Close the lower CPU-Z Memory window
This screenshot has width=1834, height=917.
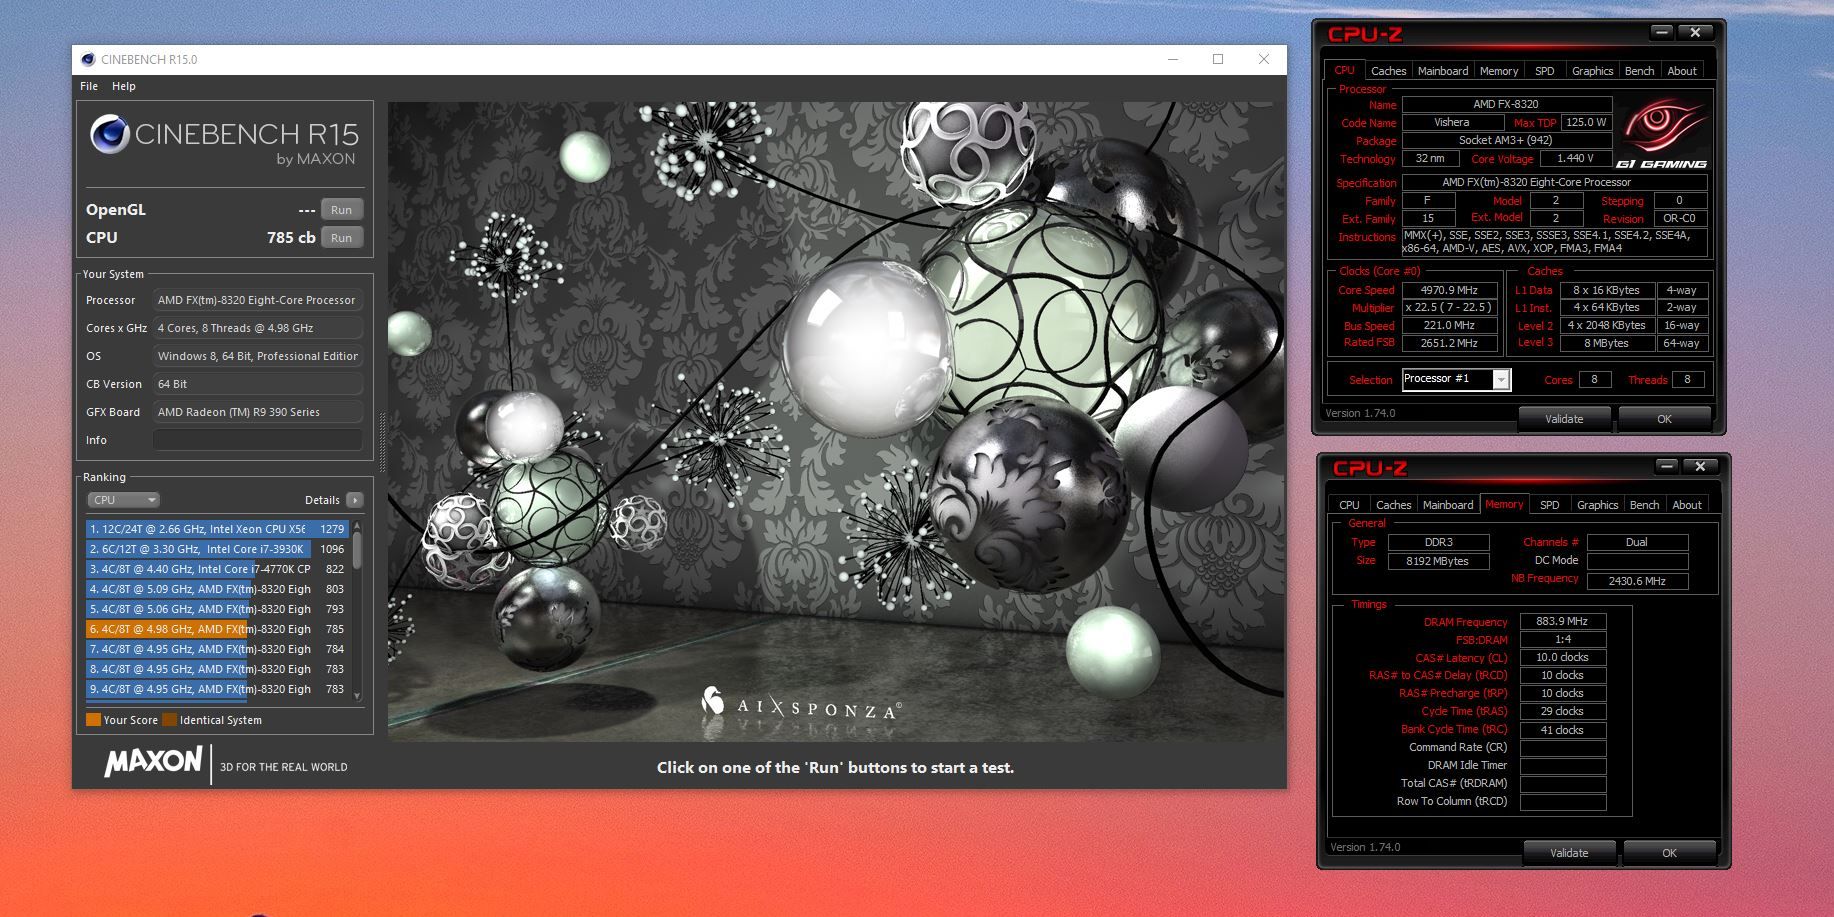tap(1700, 466)
